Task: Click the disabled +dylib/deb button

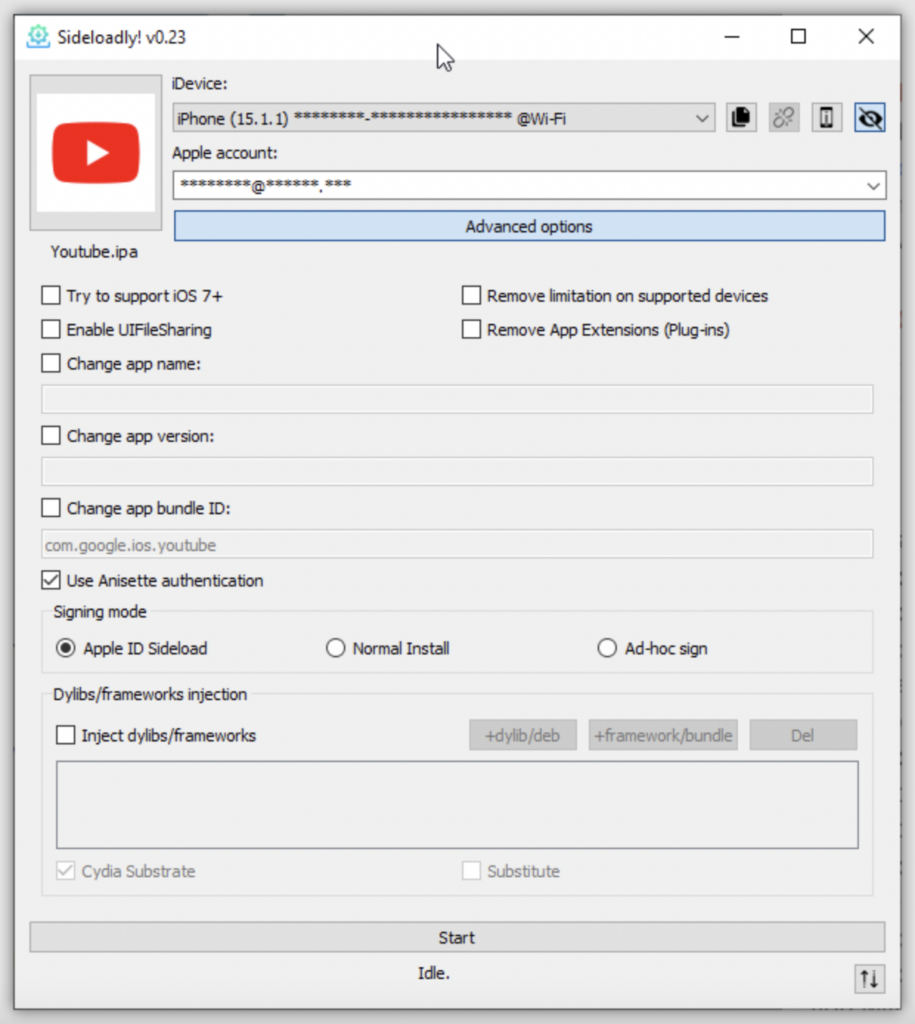Action: pos(522,734)
